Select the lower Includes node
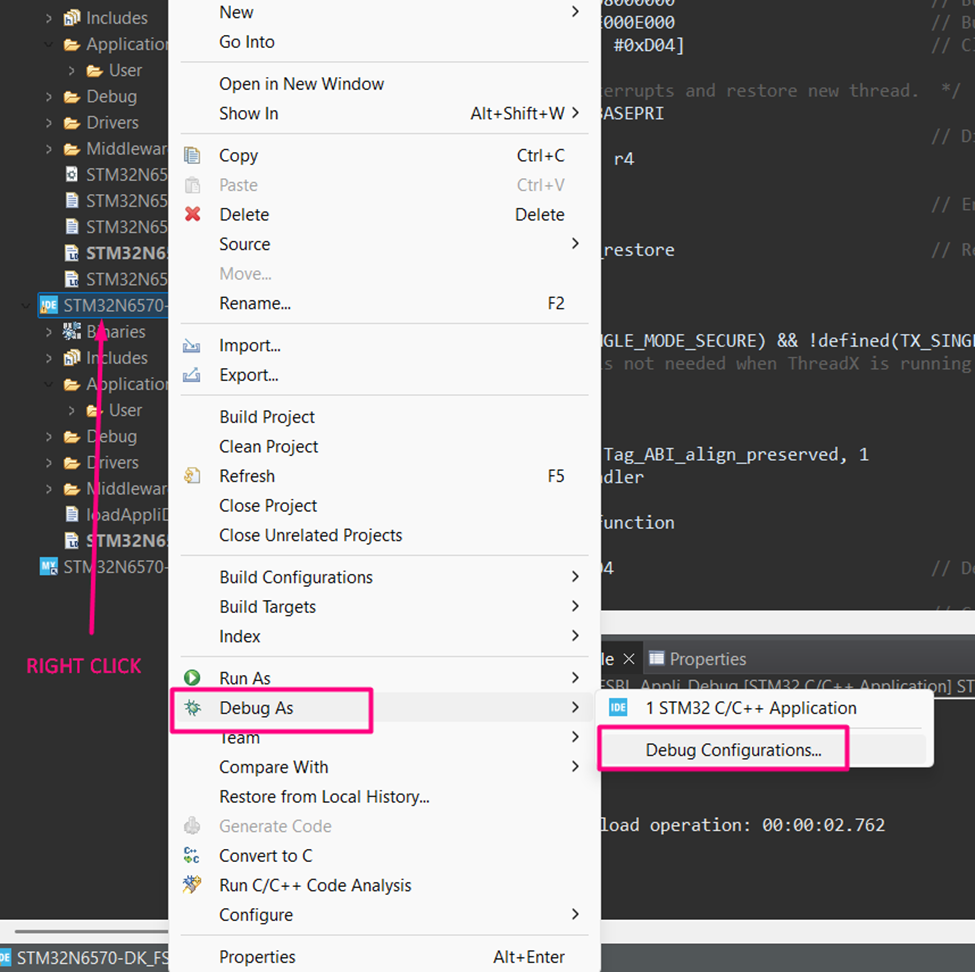 coord(105,358)
